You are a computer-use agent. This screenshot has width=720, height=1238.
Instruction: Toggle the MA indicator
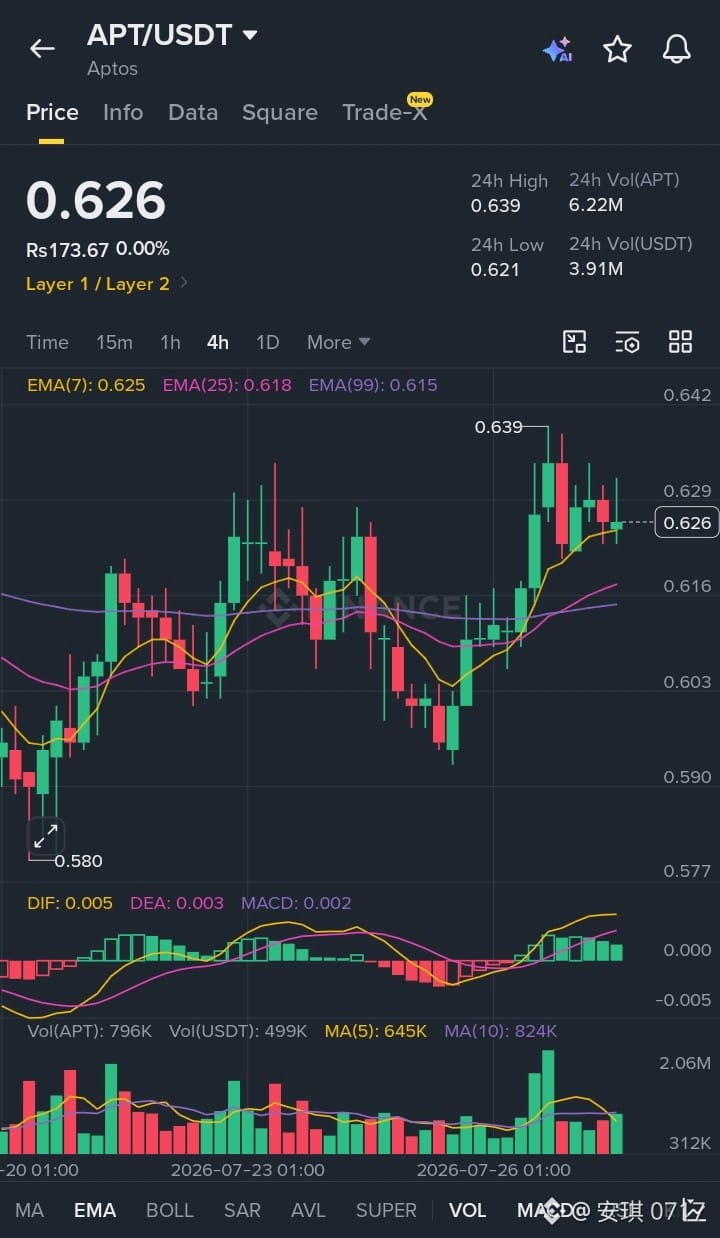pos(30,1210)
